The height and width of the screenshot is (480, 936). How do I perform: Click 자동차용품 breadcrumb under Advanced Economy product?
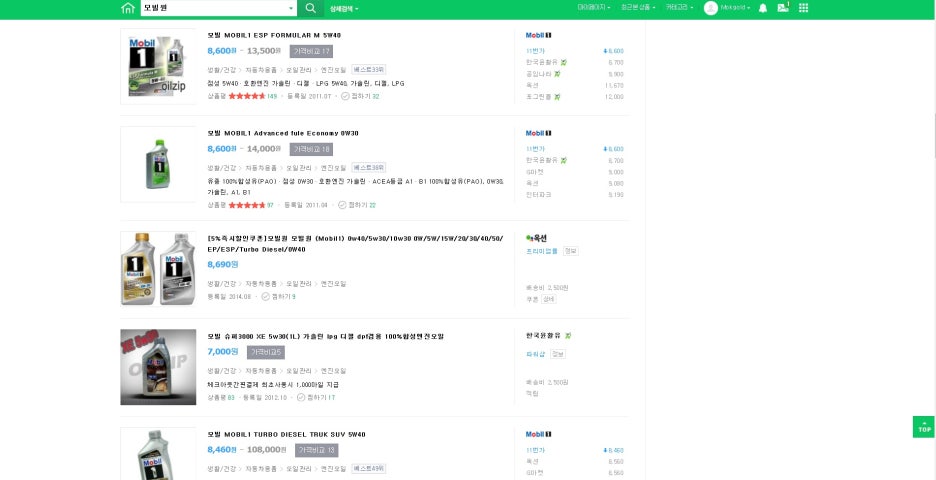pos(261,168)
